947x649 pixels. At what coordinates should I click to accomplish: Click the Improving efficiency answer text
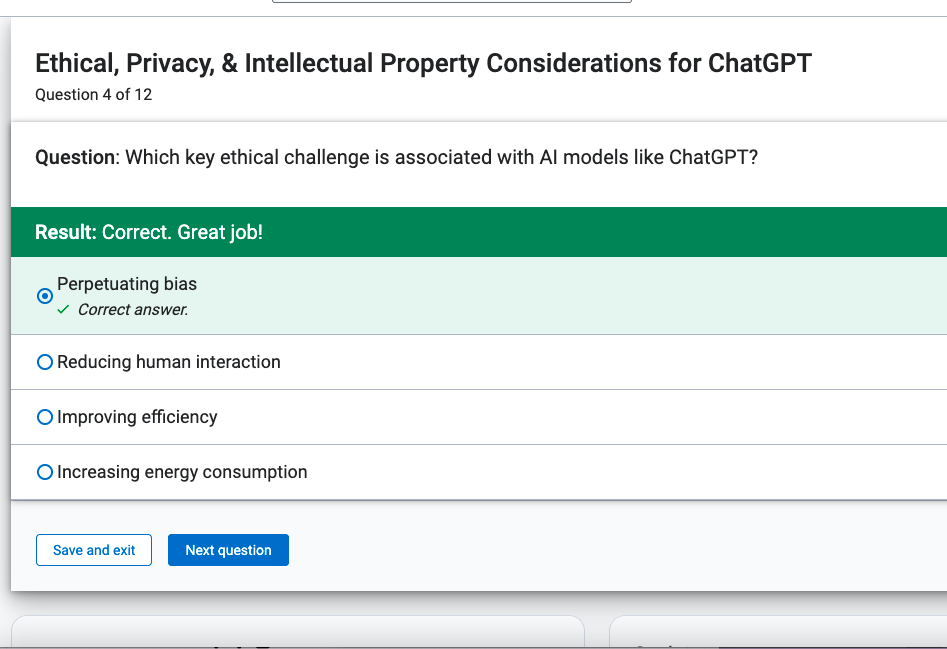(x=137, y=417)
